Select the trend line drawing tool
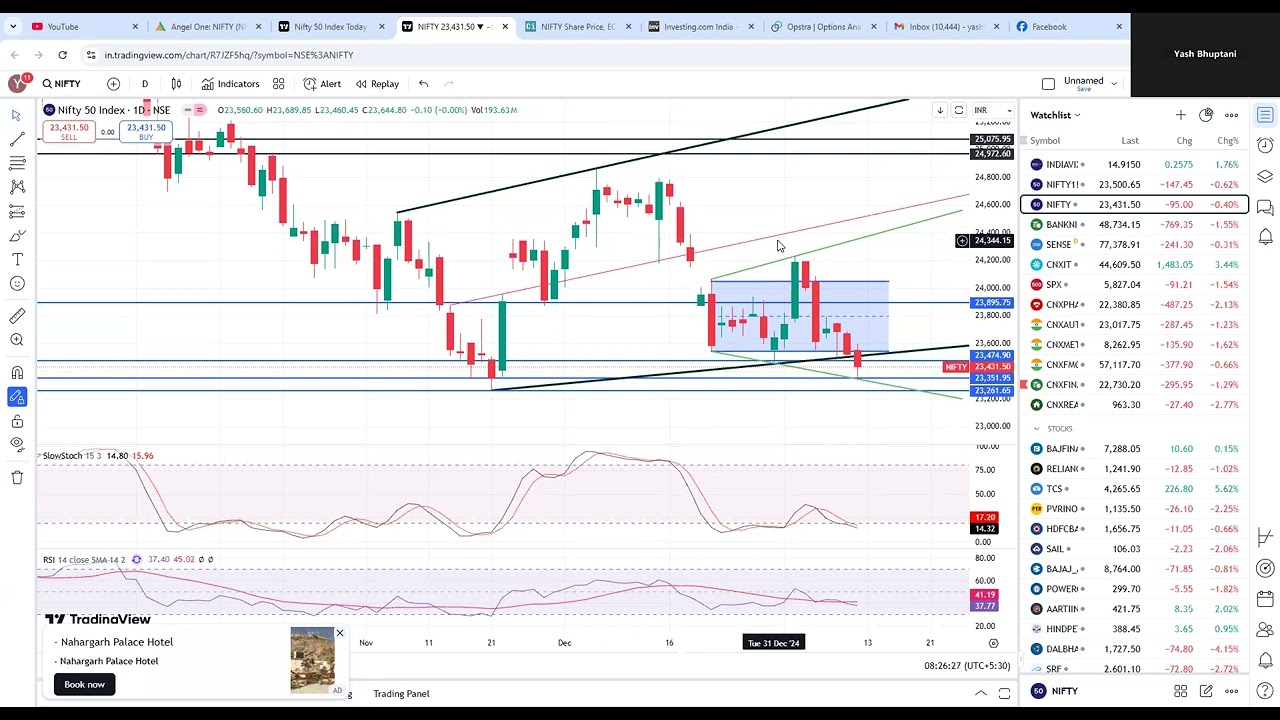Image resolution: width=1280 pixels, height=720 pixels. click(17, 140)
